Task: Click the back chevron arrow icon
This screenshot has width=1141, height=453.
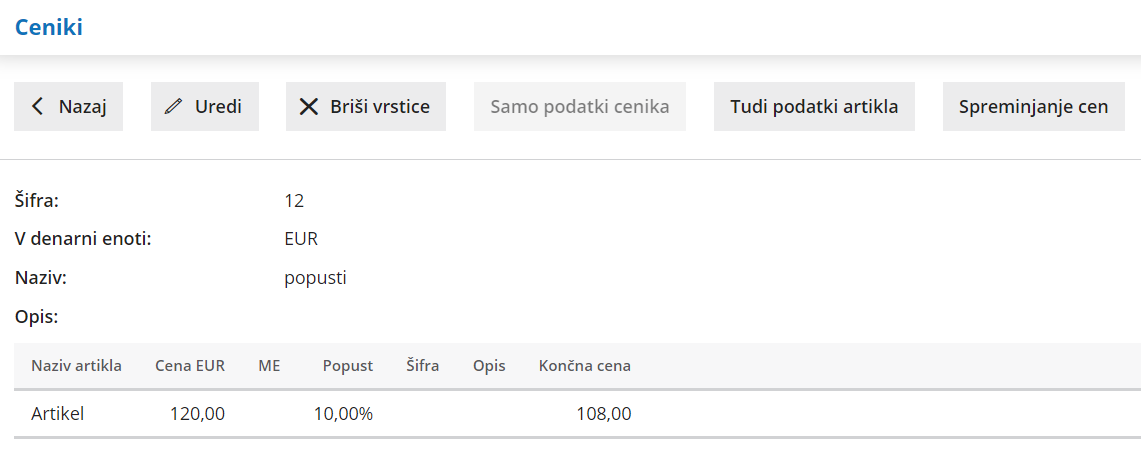Action: 38,107
